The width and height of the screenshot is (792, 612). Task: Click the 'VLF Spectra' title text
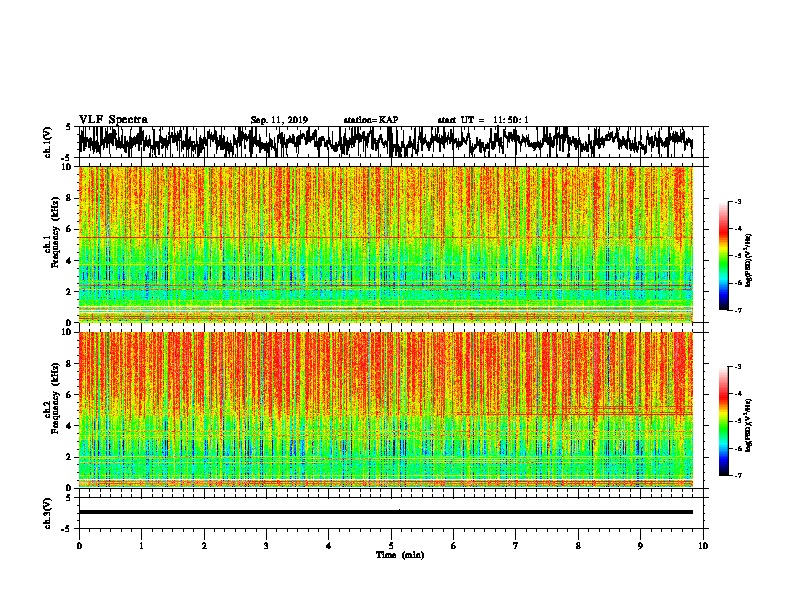[x=113, y=120]
